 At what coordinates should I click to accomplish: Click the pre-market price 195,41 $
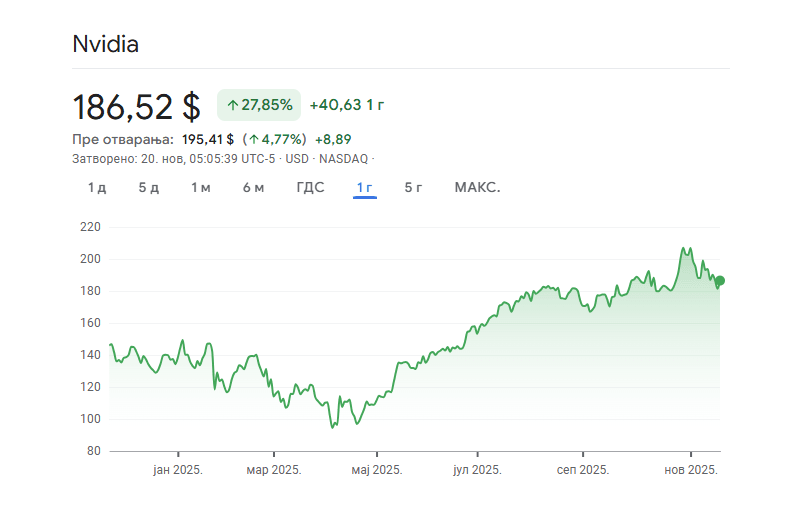tap(208, 139)
